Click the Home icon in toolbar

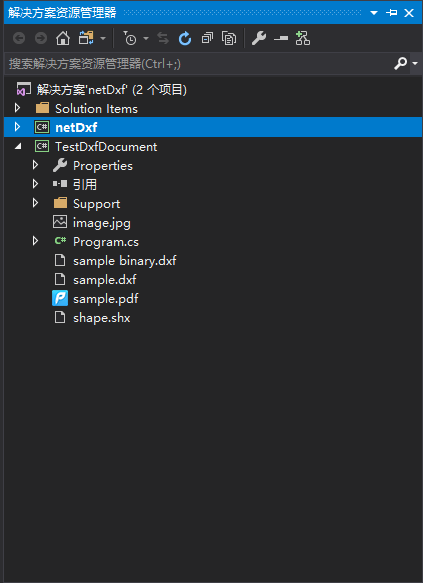coord(63,38)
